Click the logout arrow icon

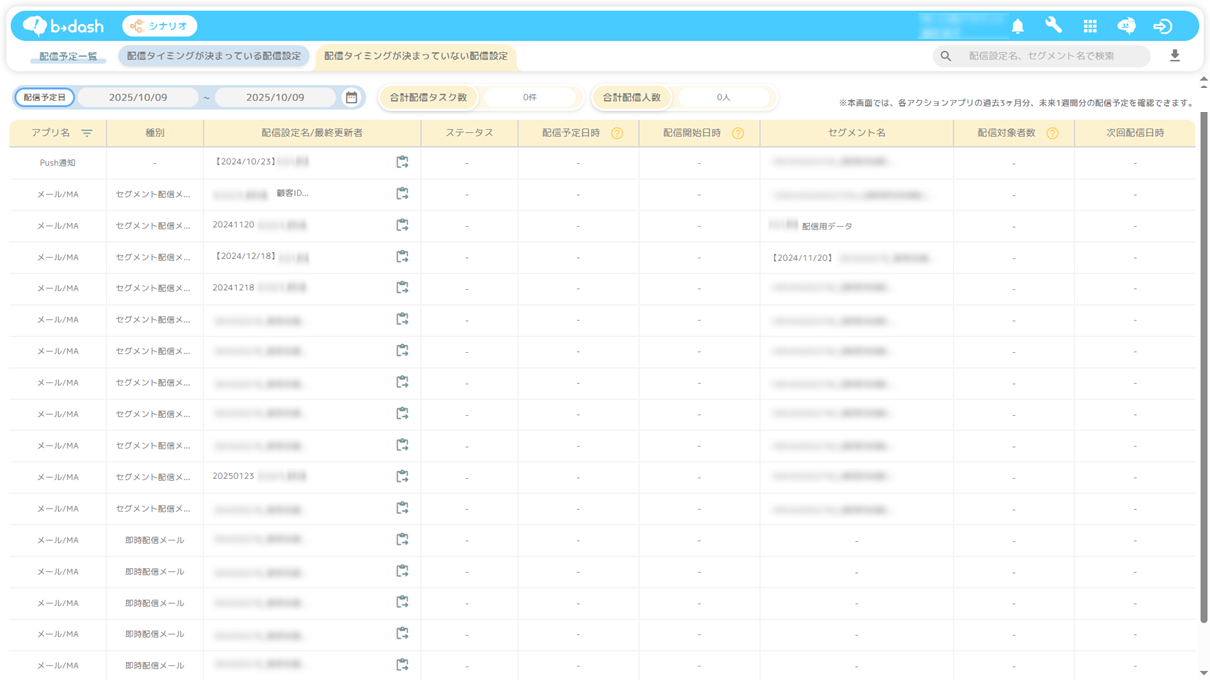tap(1162, 26)
